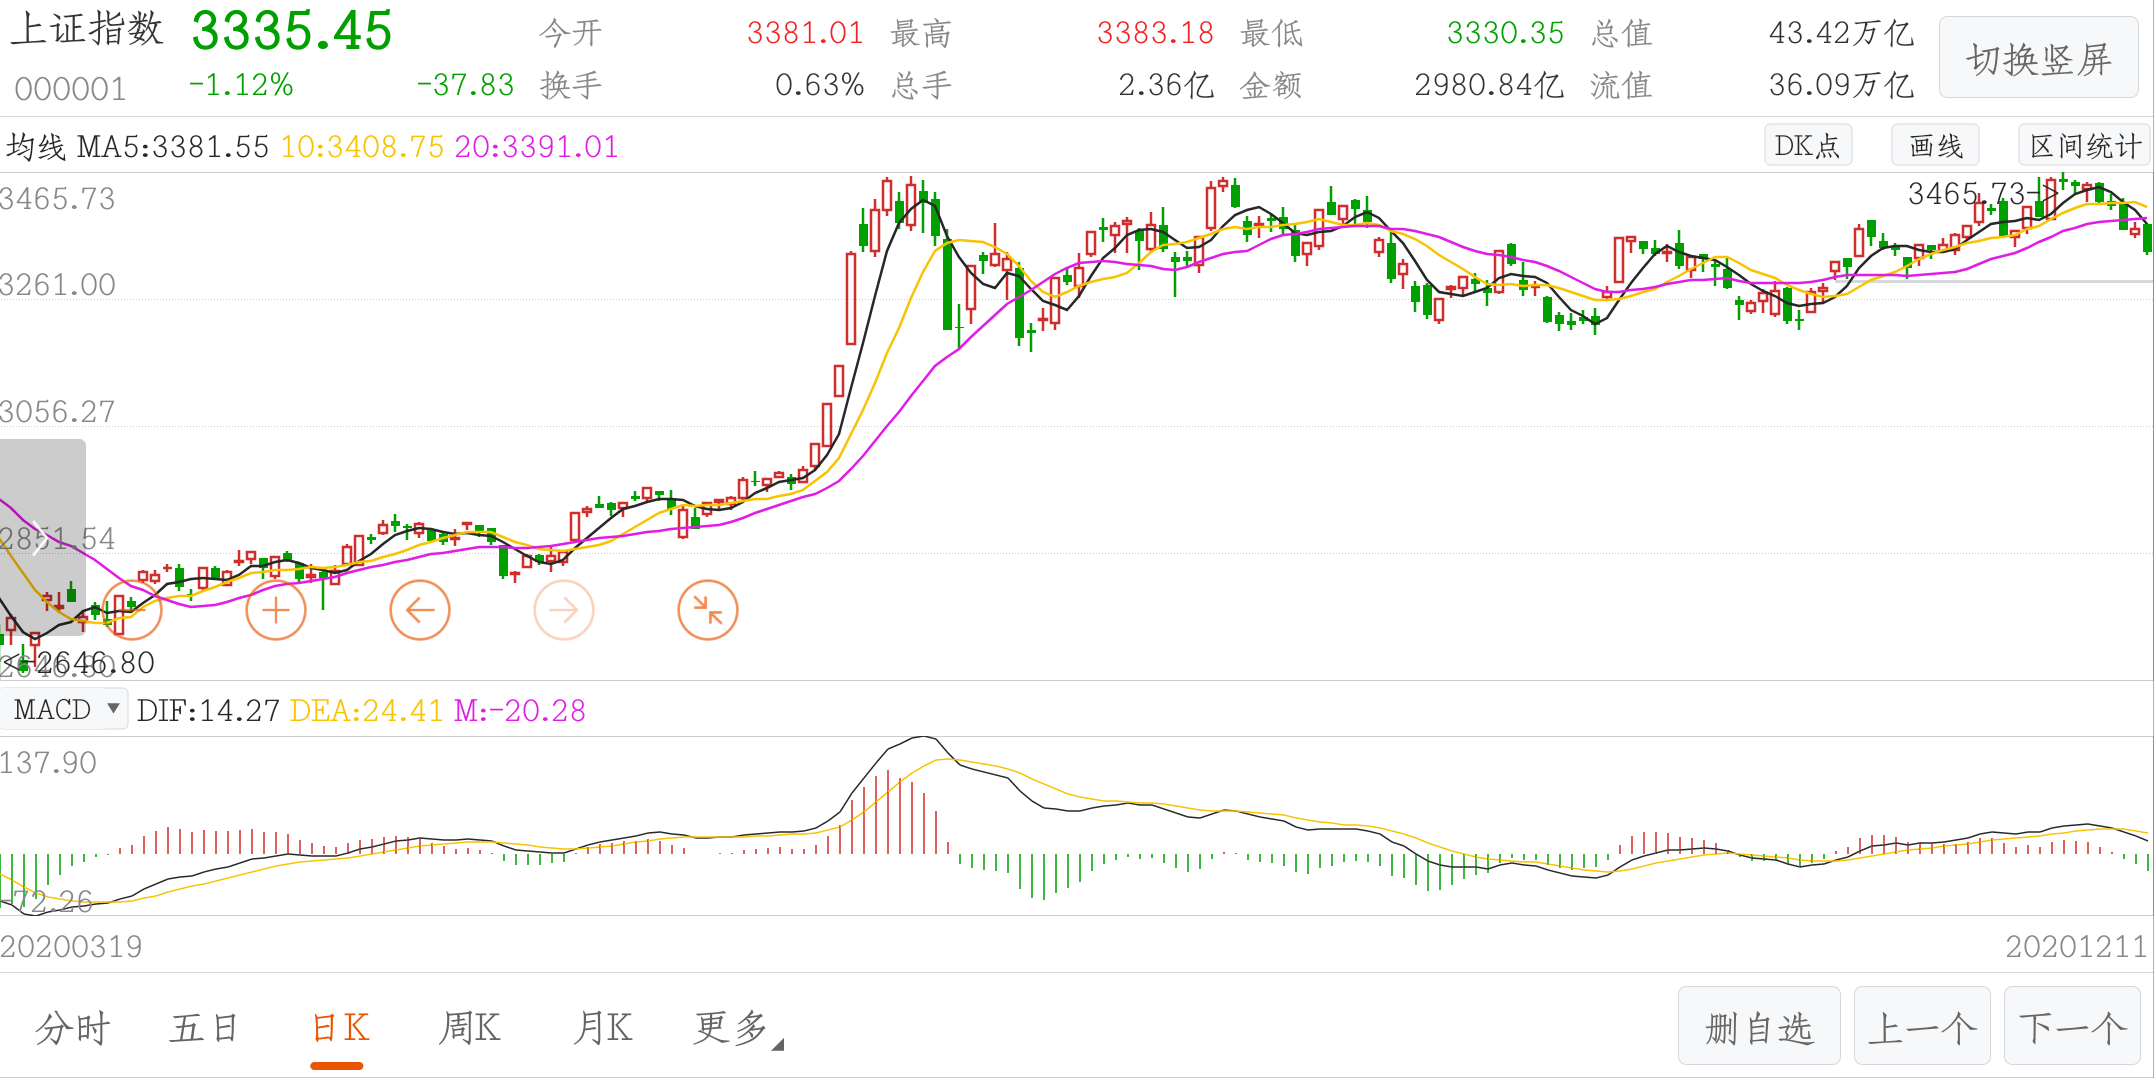Open the 更多 periods menu
Screen dimensions: 2154x1078
point(731,1028)
